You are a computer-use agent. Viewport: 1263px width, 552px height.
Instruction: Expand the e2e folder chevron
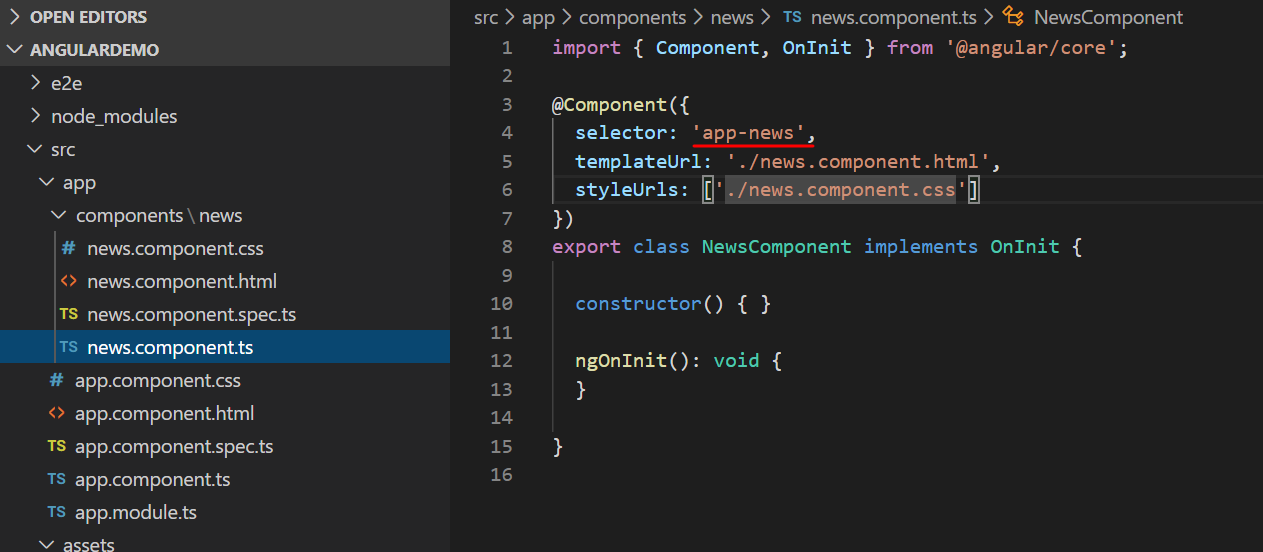(35, 83)
